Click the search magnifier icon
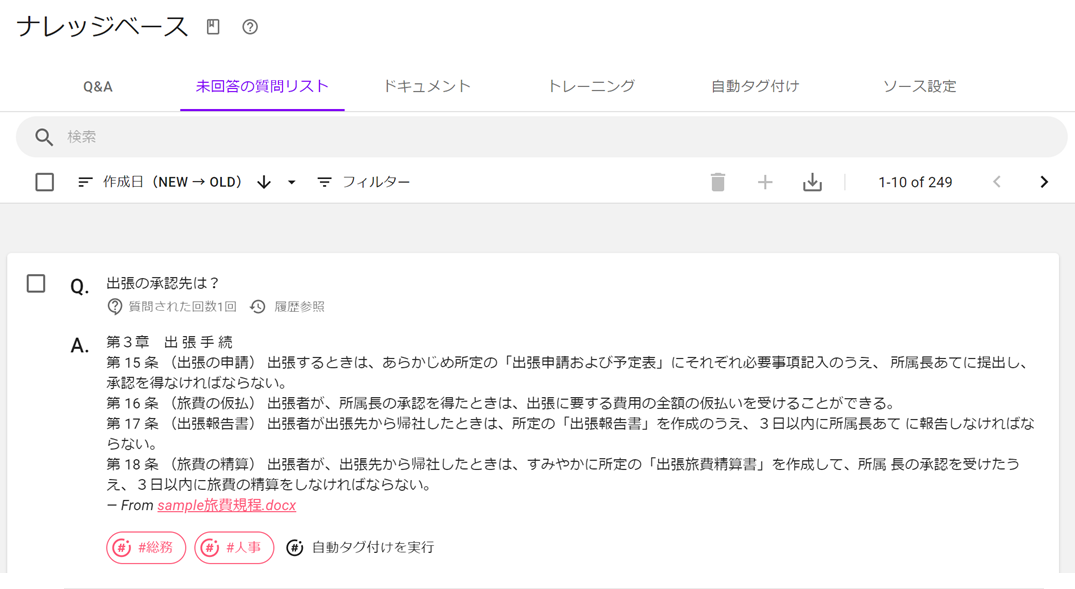Screen dimensions: 1075x589 [44, 137]
